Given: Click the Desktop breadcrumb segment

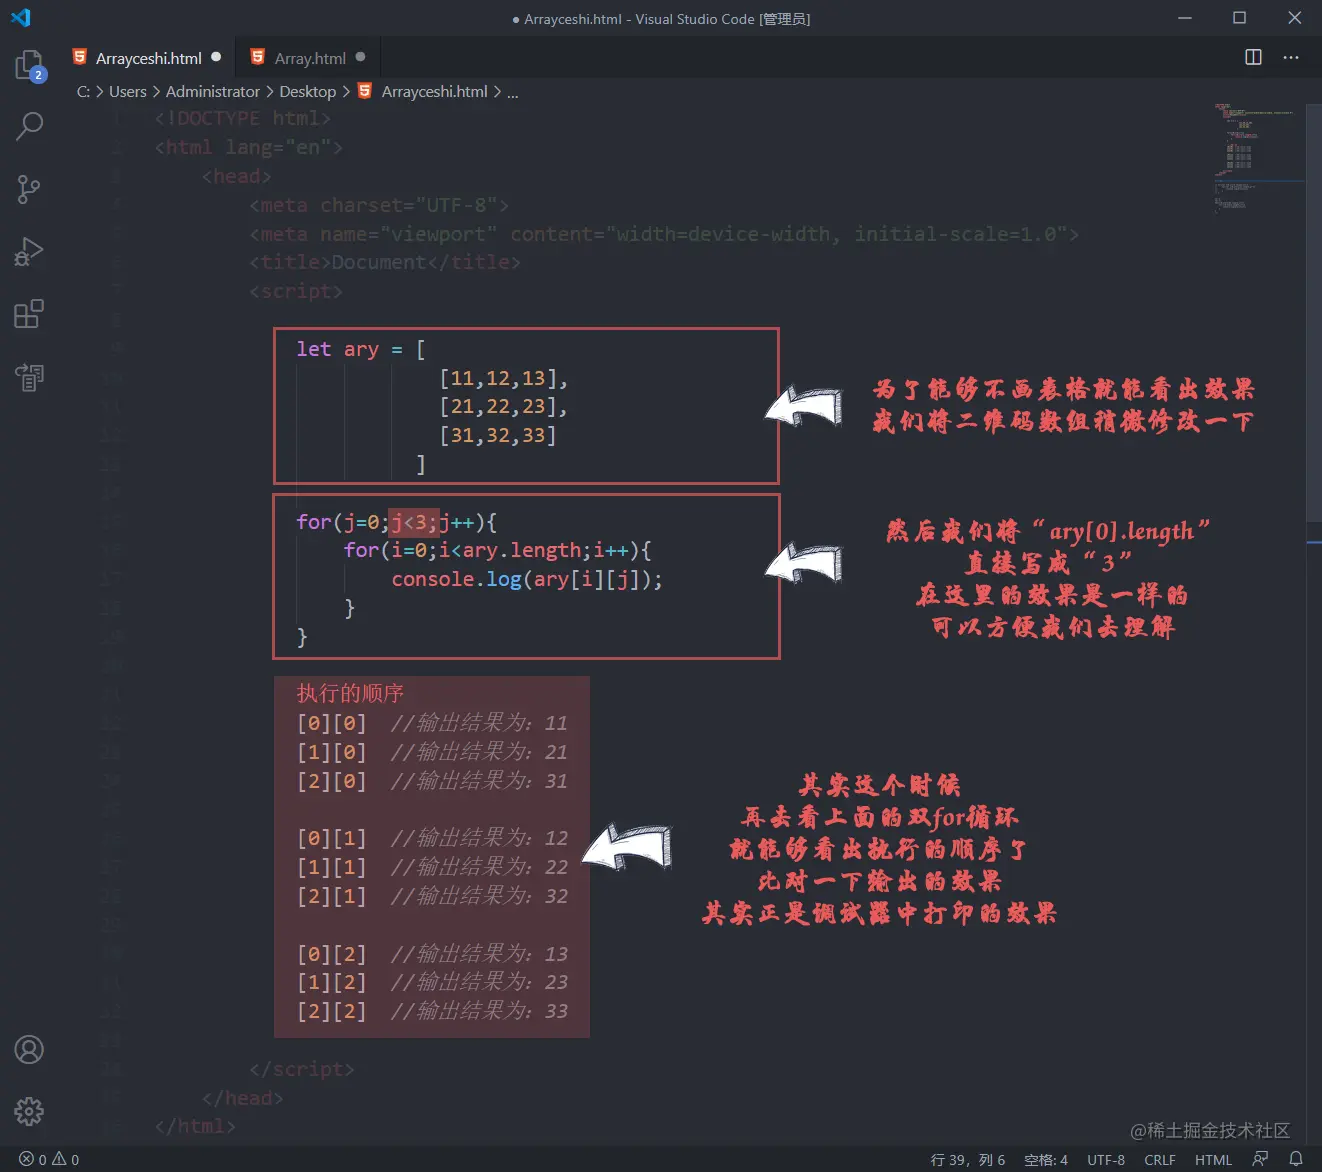Looking at the screenshot, I should [x=308, y=91].
